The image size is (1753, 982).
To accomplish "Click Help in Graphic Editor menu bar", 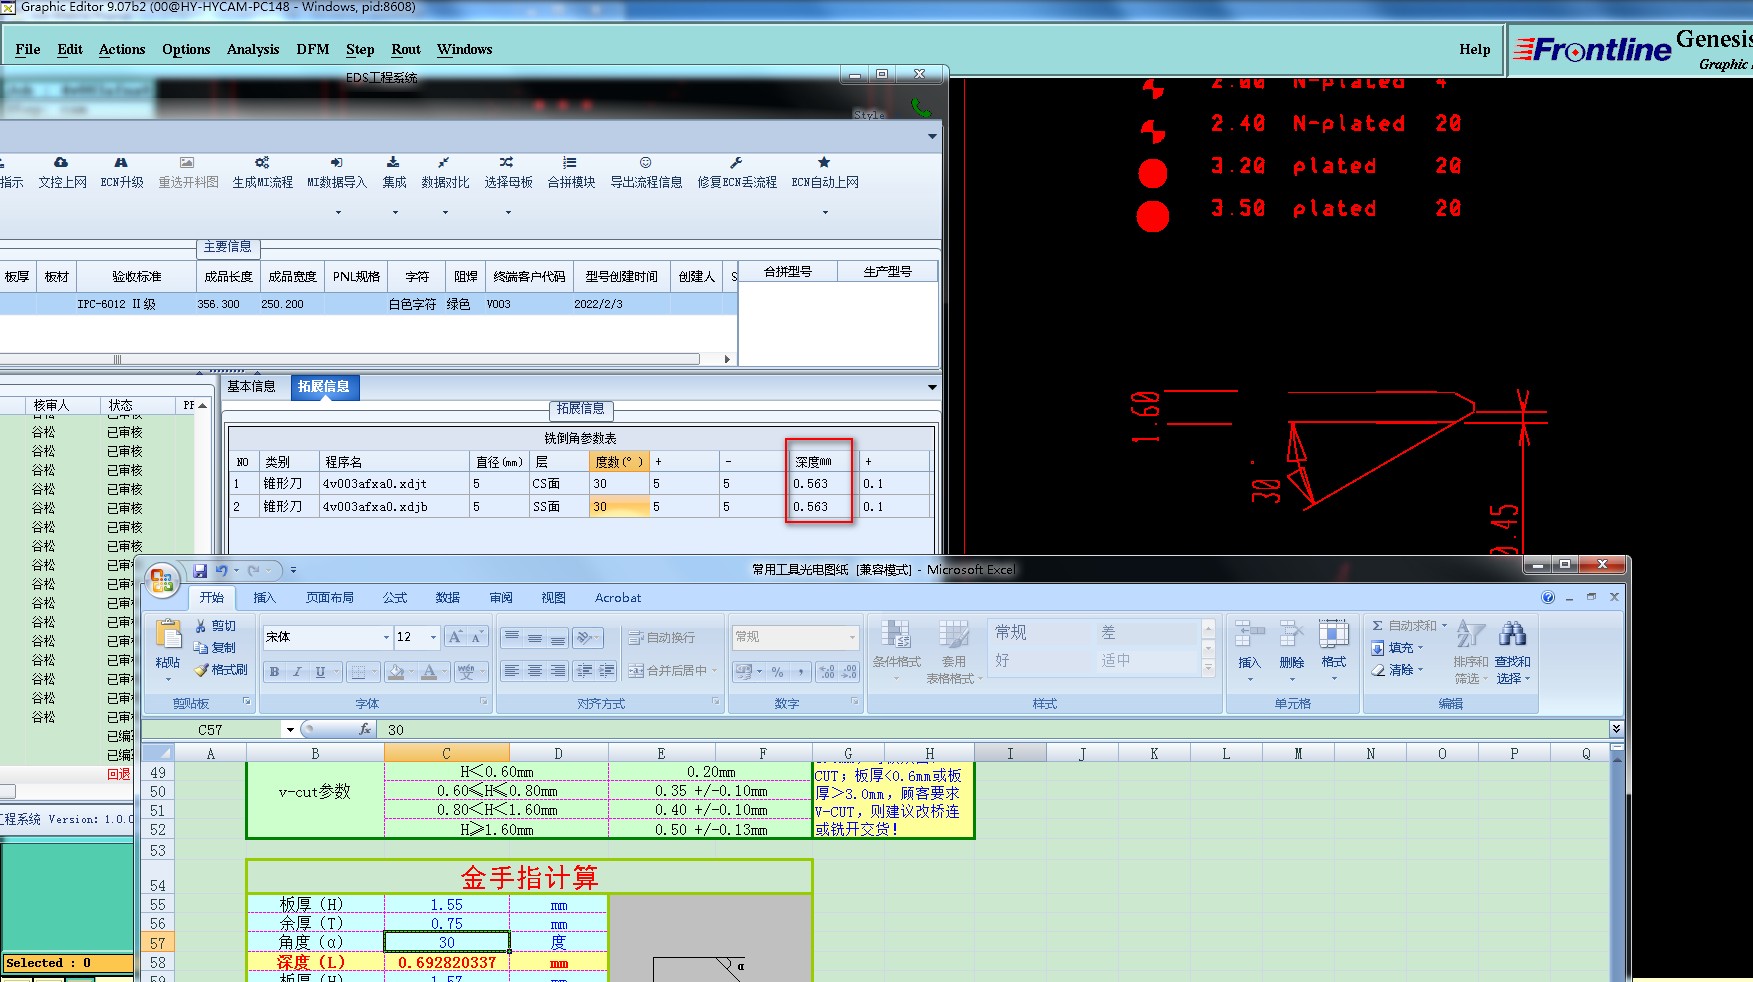I will [1474, 49].
